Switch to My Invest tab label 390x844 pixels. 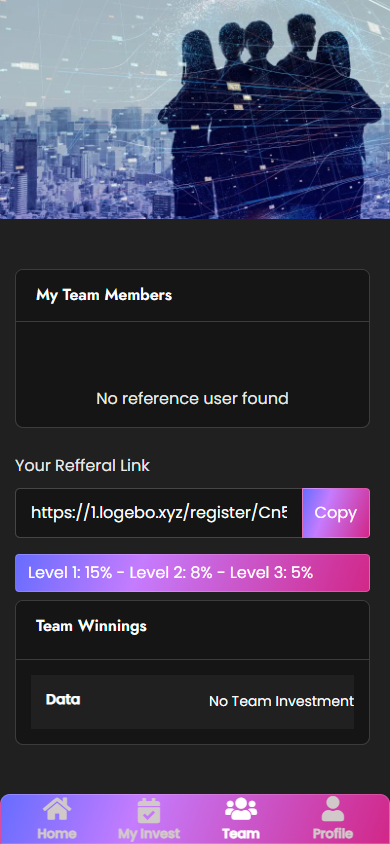[x=149, y=834]
